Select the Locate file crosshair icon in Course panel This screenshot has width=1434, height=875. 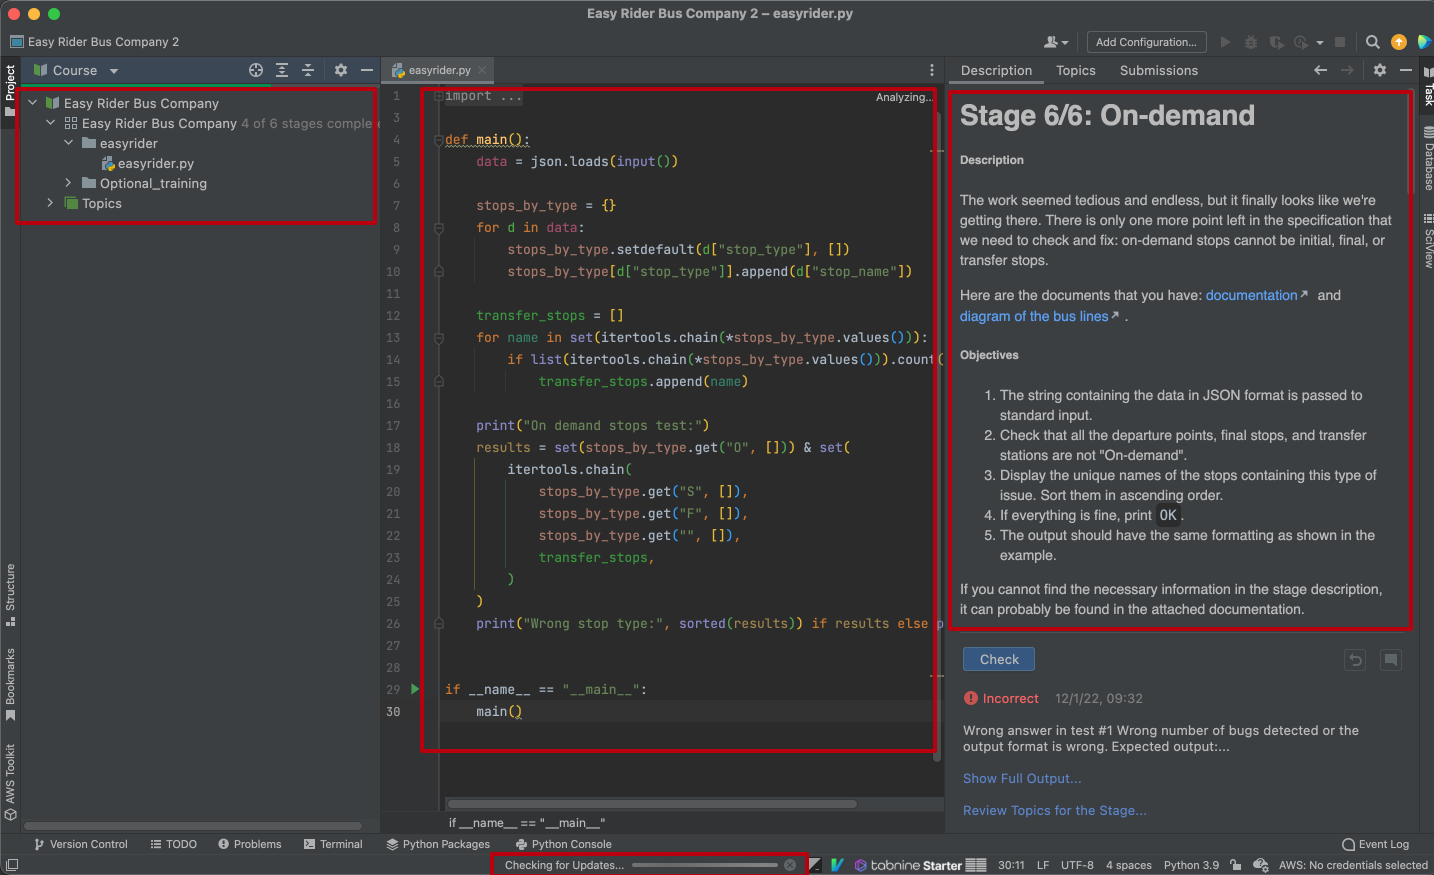click(256, 70)
